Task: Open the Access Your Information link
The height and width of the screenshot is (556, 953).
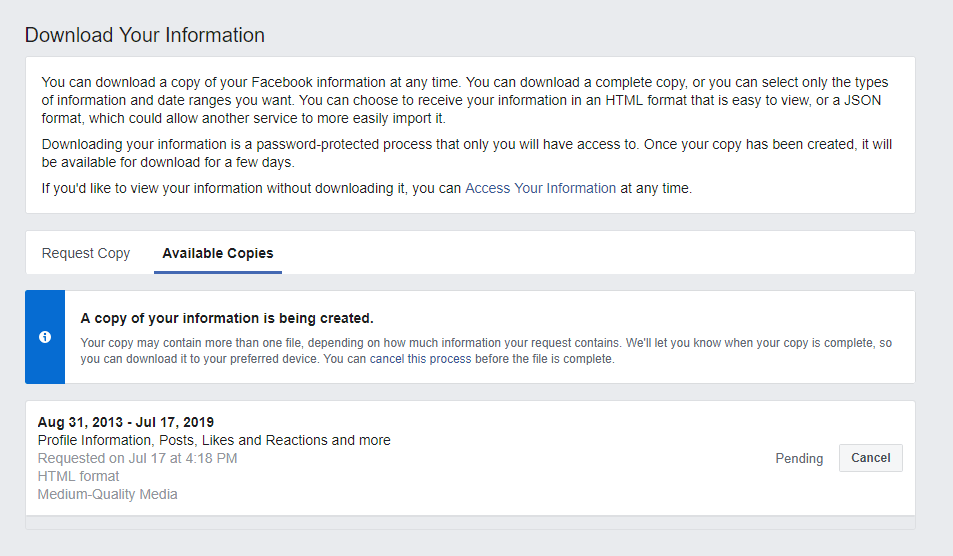Action: pos(540,188)
